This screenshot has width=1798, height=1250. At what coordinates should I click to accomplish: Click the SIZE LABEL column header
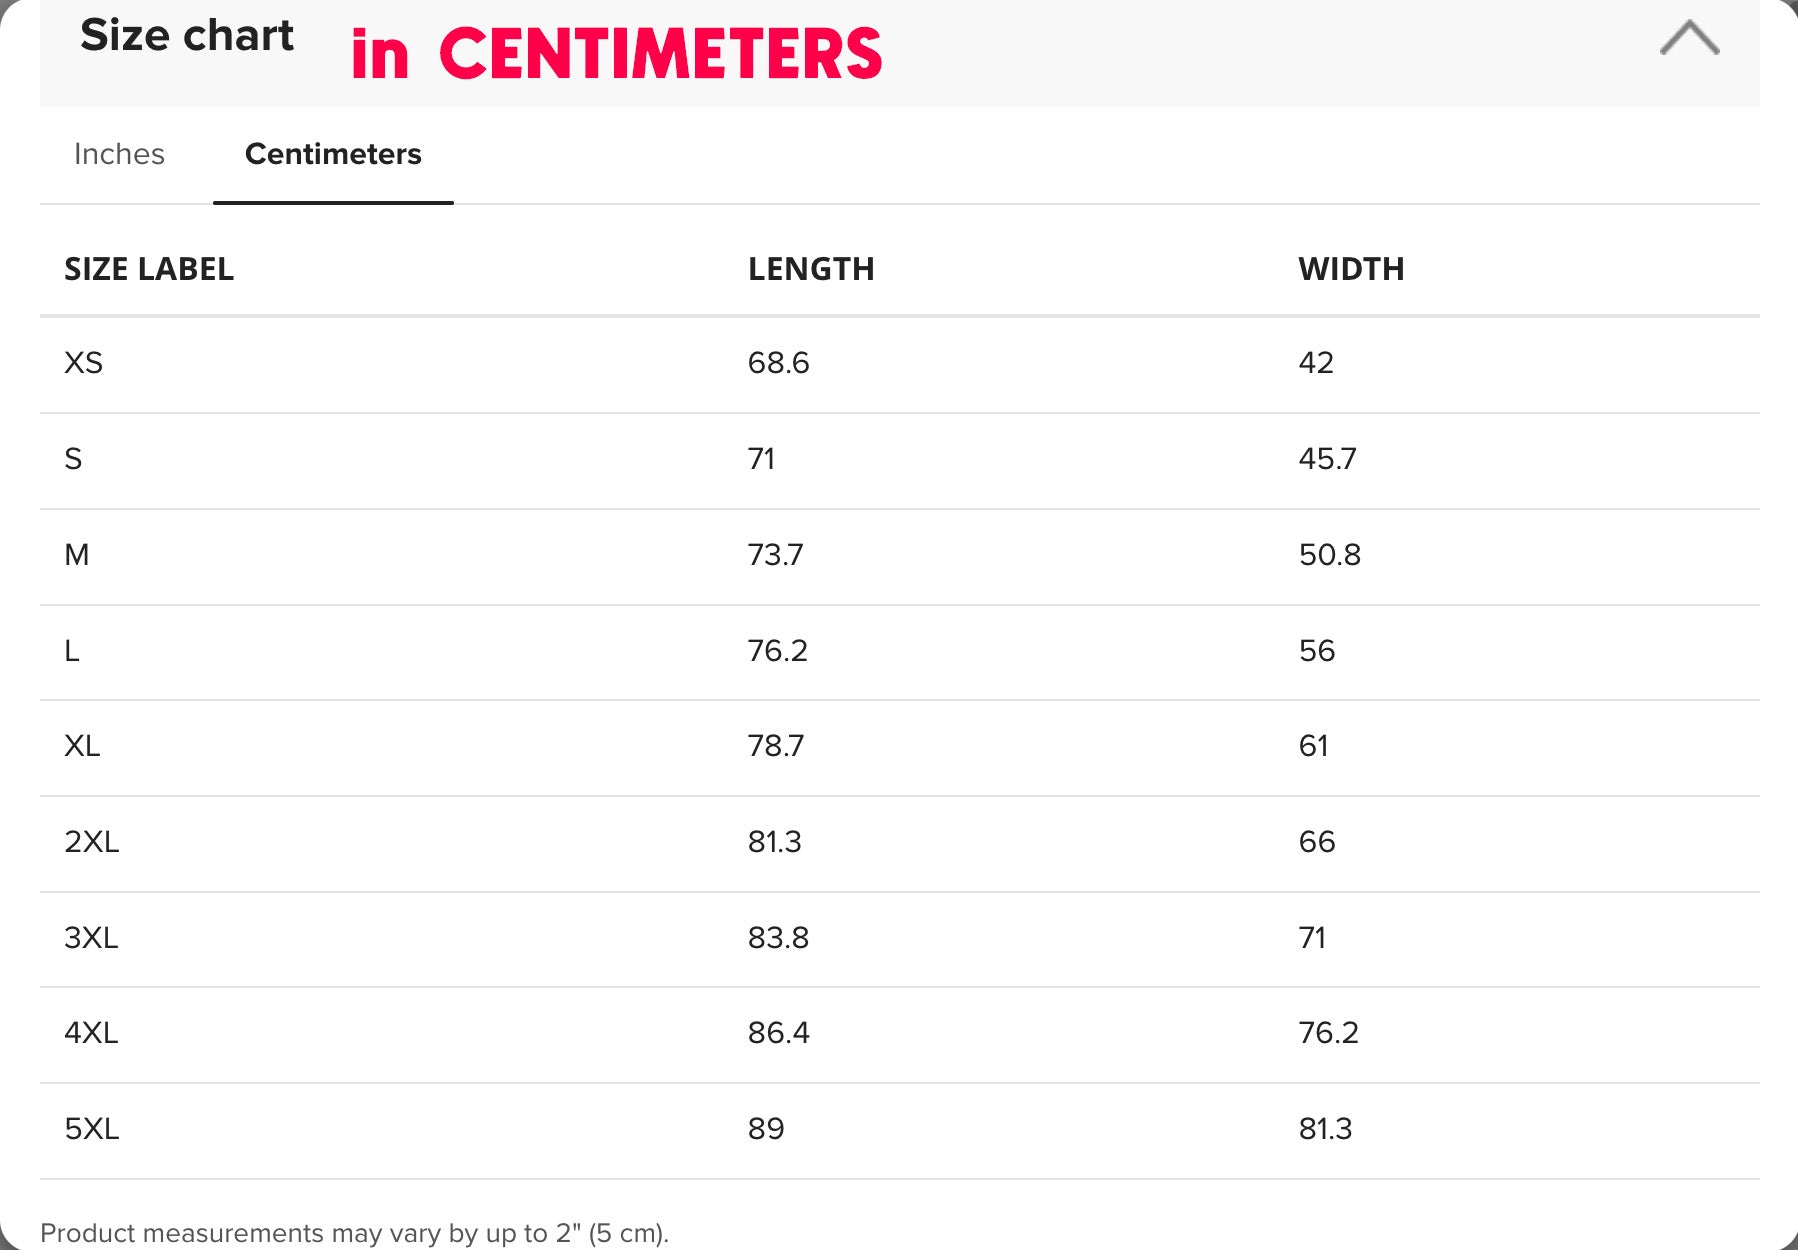tap(149, 269)
